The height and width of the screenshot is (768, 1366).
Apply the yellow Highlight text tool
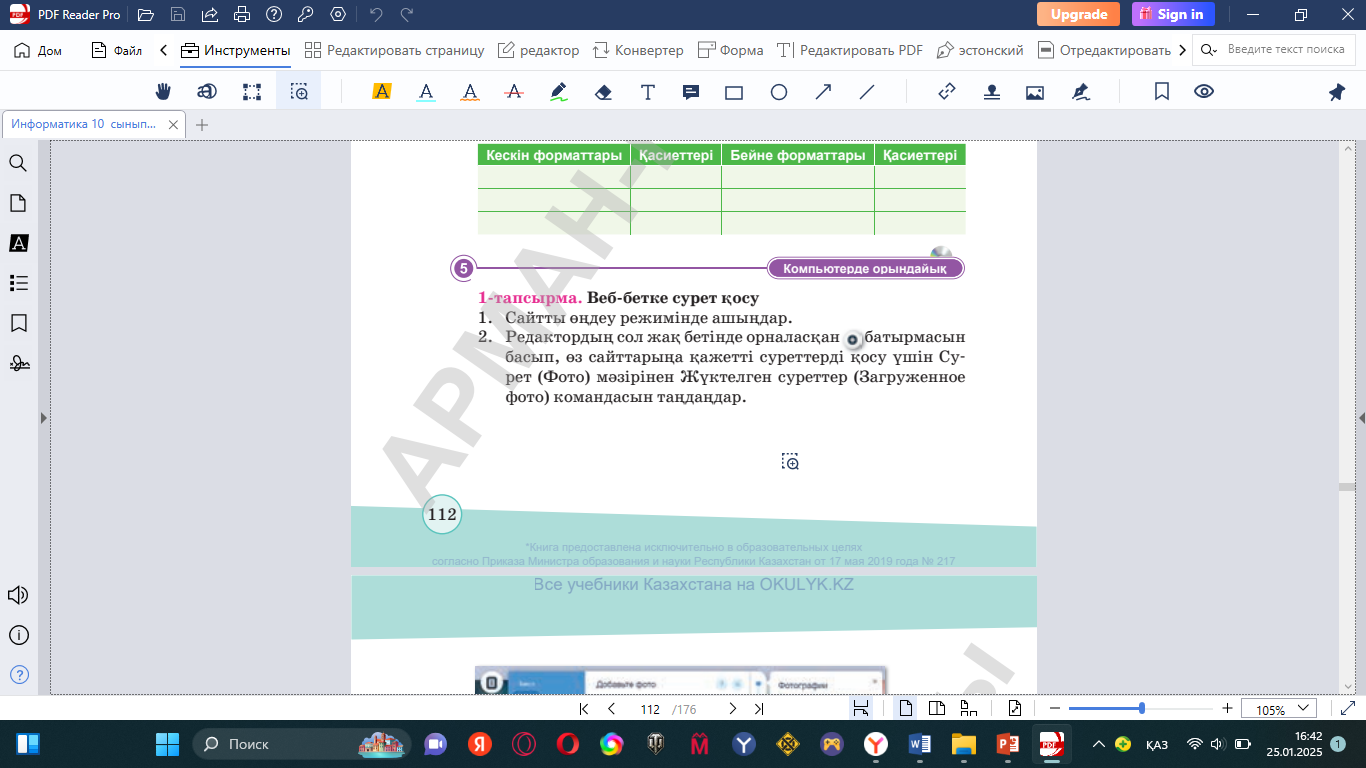381,92
